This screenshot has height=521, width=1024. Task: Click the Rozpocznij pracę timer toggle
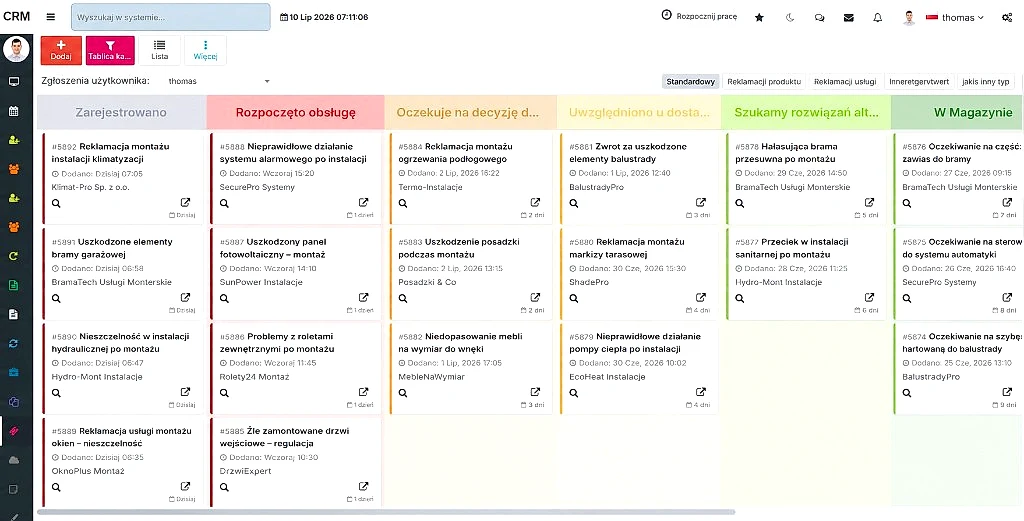pyautogui.click(x=699, y=16)
